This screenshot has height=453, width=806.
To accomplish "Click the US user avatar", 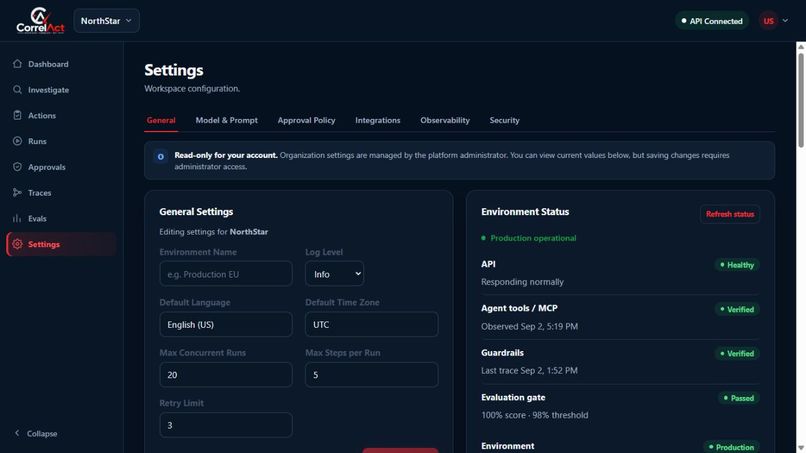I will click(x=768, y=21).
